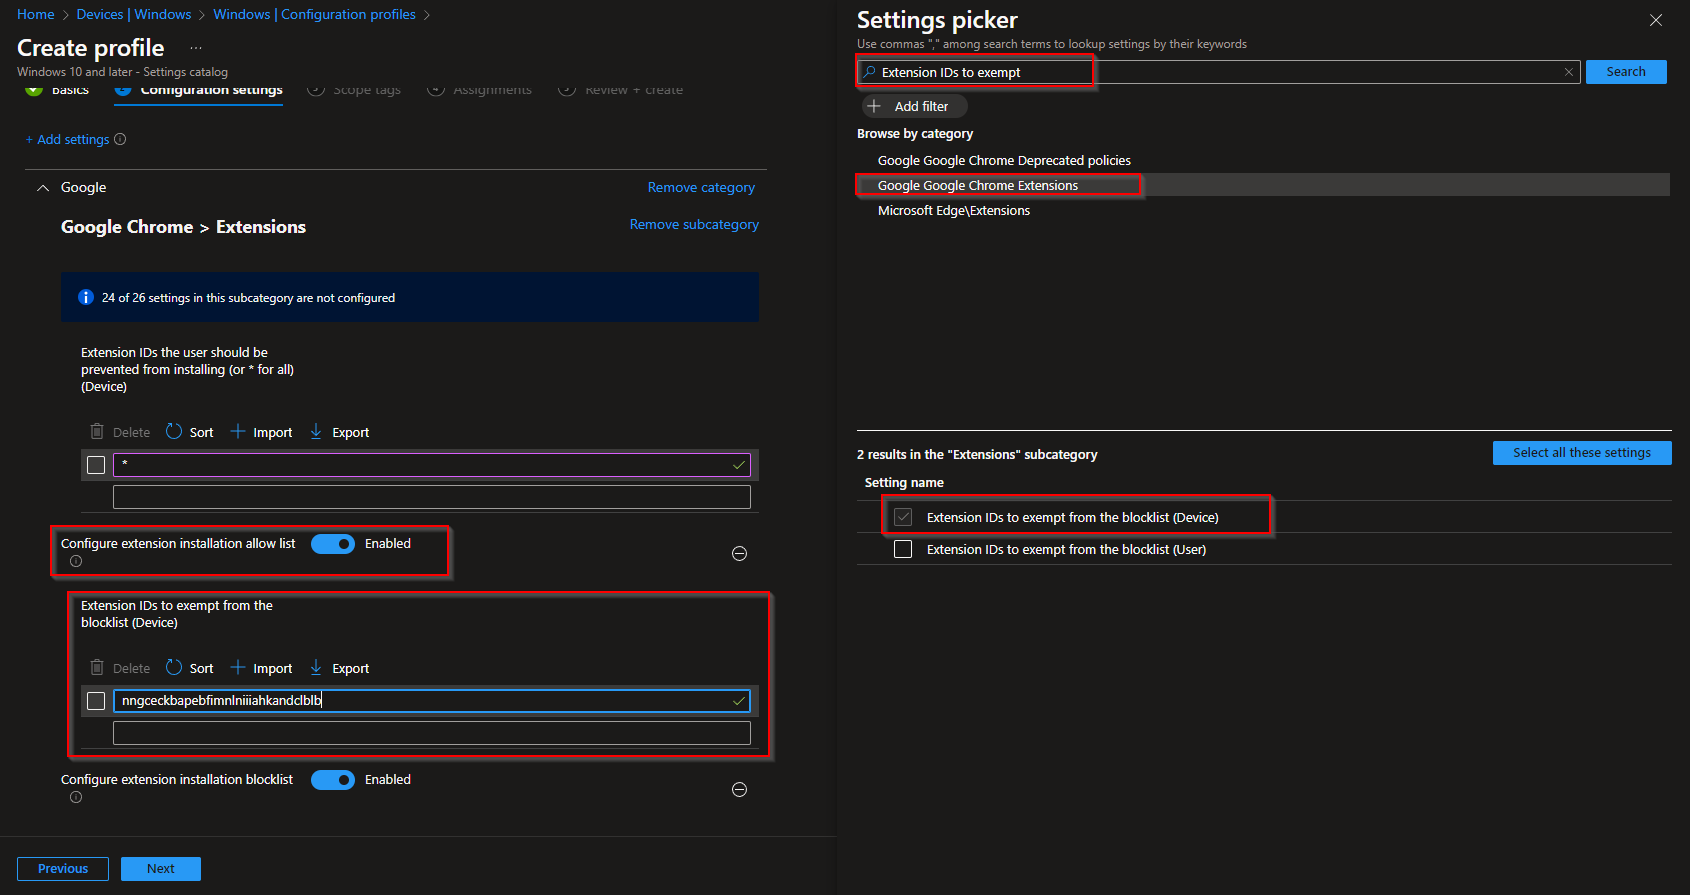Import into the exempt from blocklist list

pyautogui.click(x=262, y=668)
